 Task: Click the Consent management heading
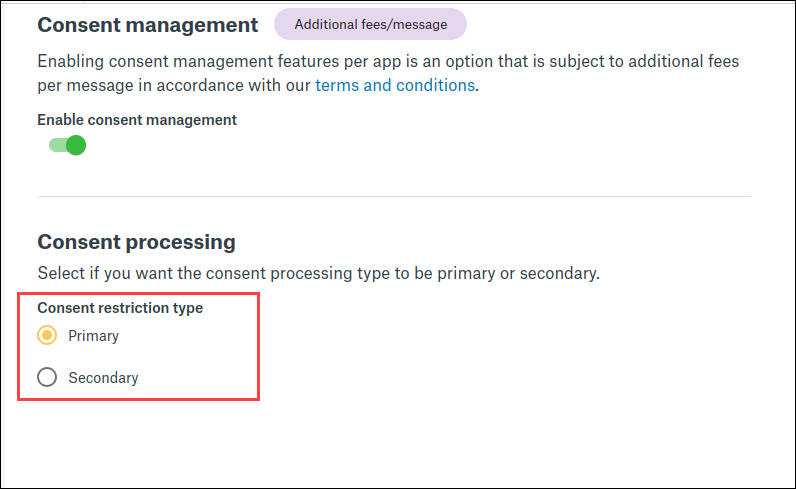click(x=147, y=24)
